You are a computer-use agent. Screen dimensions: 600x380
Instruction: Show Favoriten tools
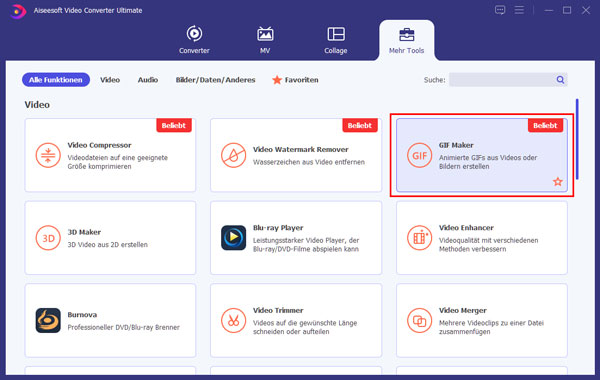point(295,80)
